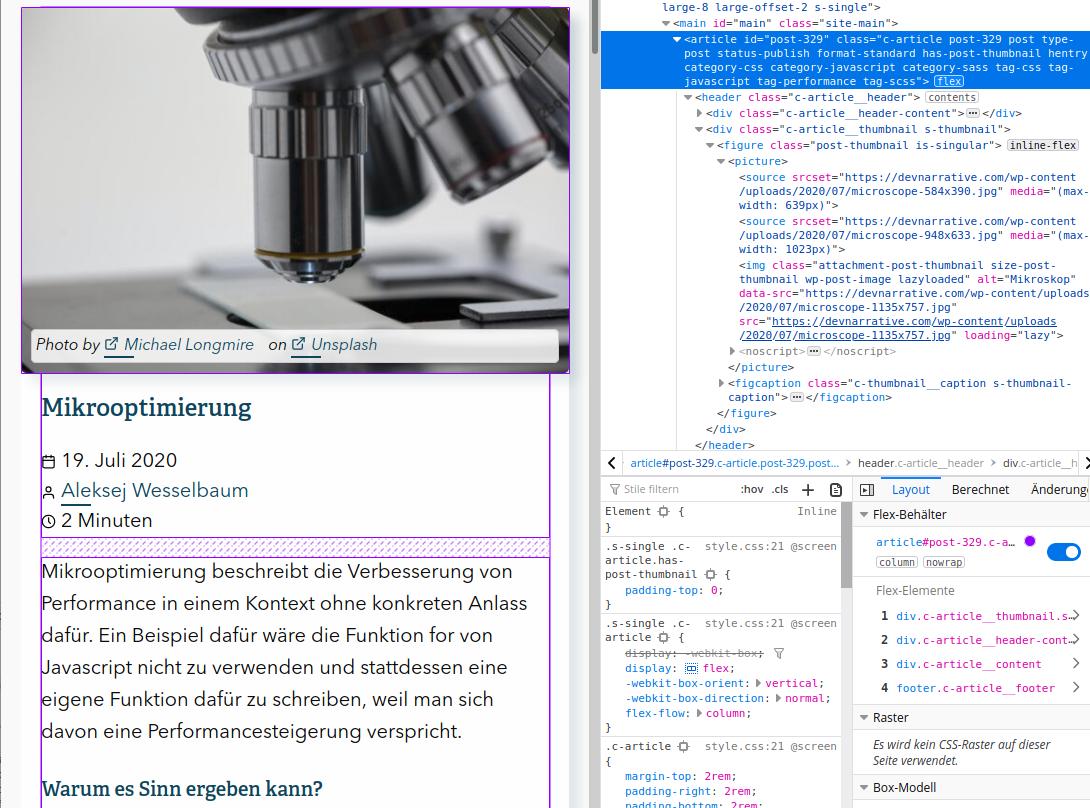Screen dimensions: 1090x808
Task: Collapse the Box-Modell section
Action: tap(864, 788)
